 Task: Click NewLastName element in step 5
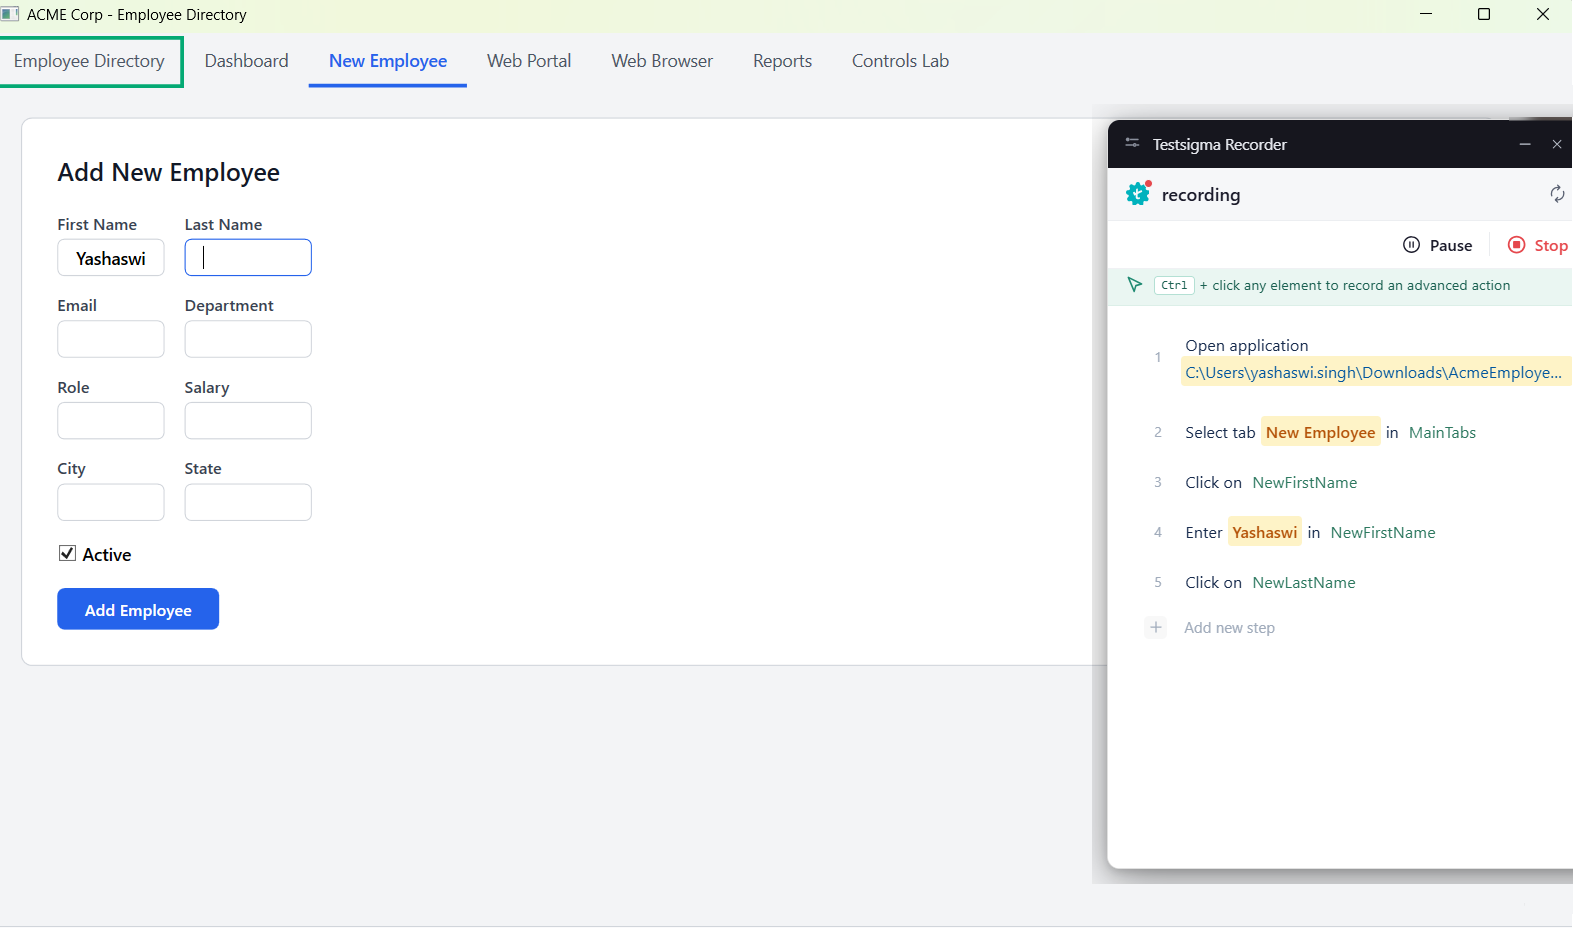(1304, 582)
